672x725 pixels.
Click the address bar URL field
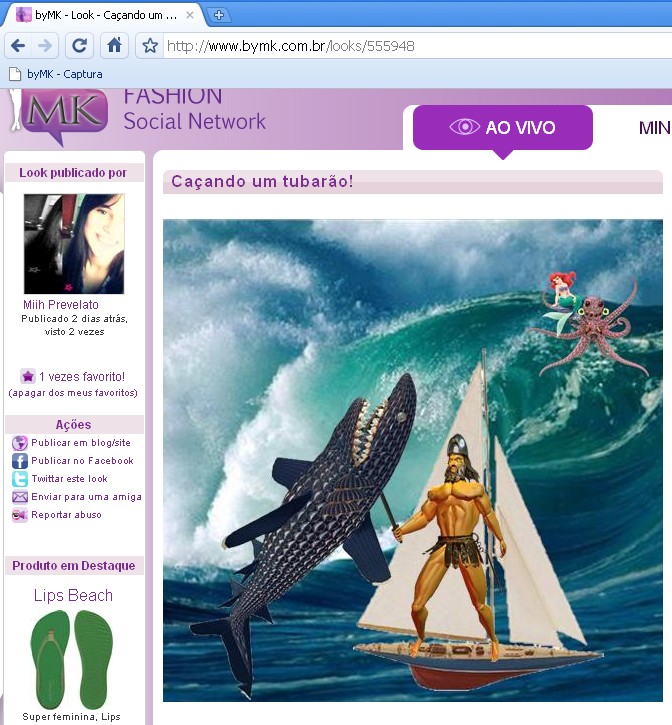pos(400,46)
